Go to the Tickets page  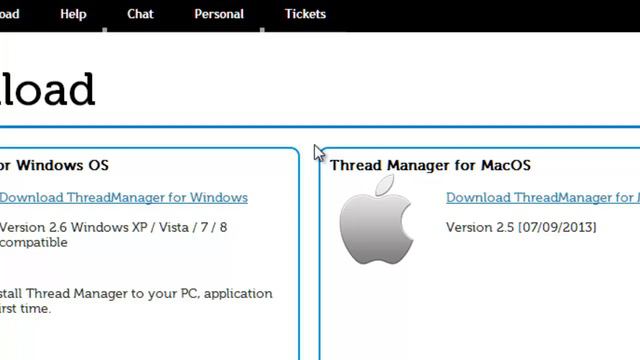tap(305, 14)
